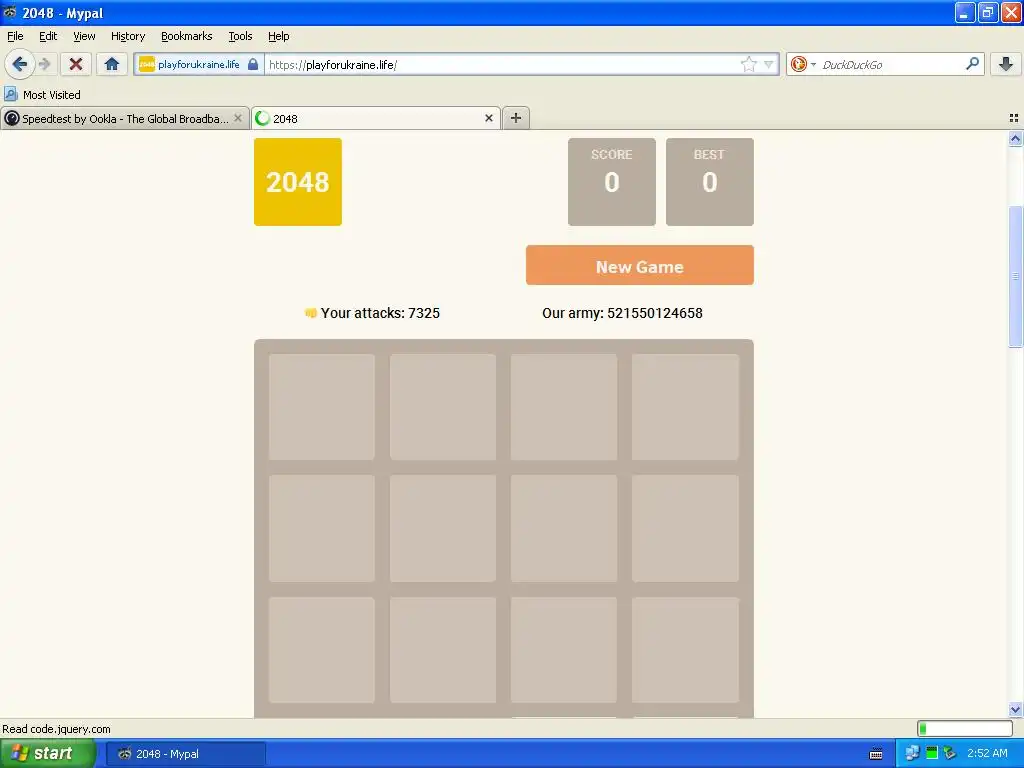Image resolution: width=1024 pixels, height=768 pixels.
Task: Open the Tools menu
Action: pos(240,36)
